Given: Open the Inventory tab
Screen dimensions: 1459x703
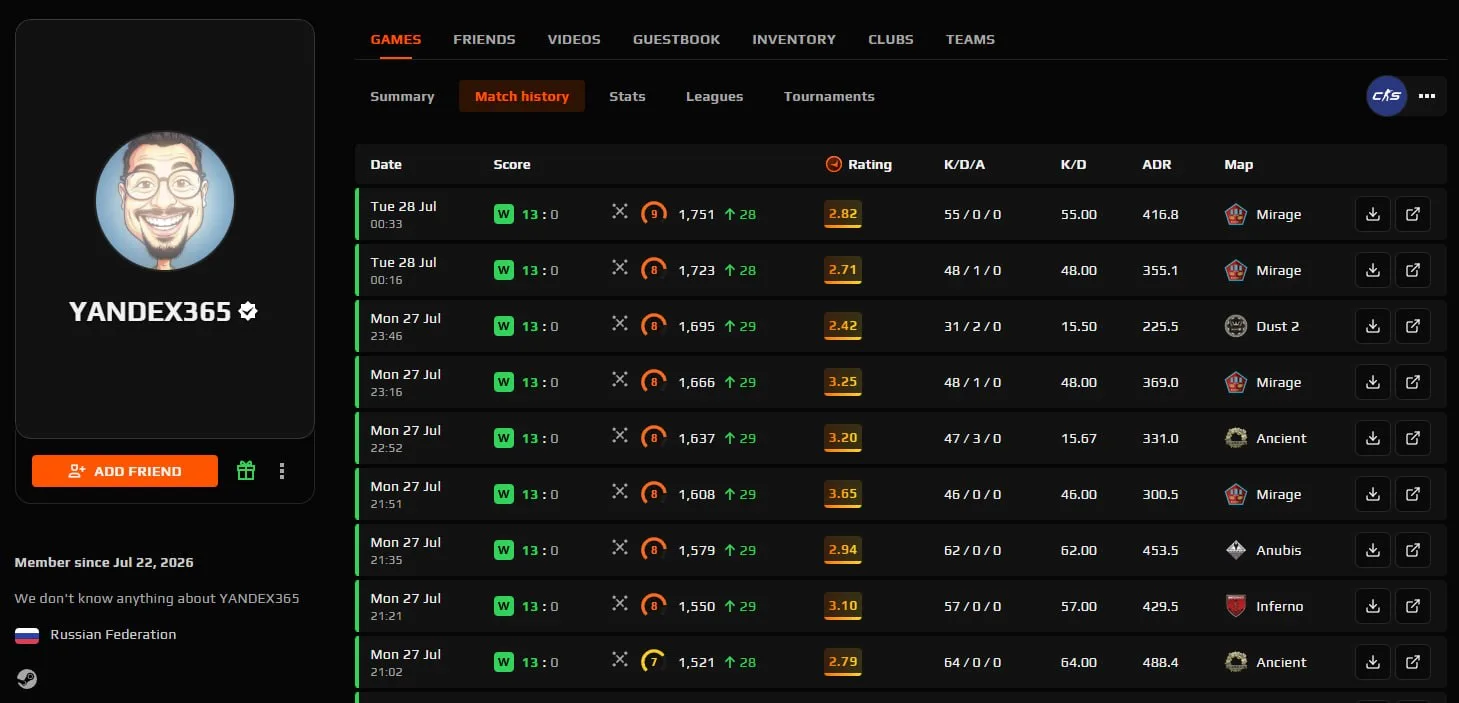Looking at the screenshot, I should (x=794, y=40).
